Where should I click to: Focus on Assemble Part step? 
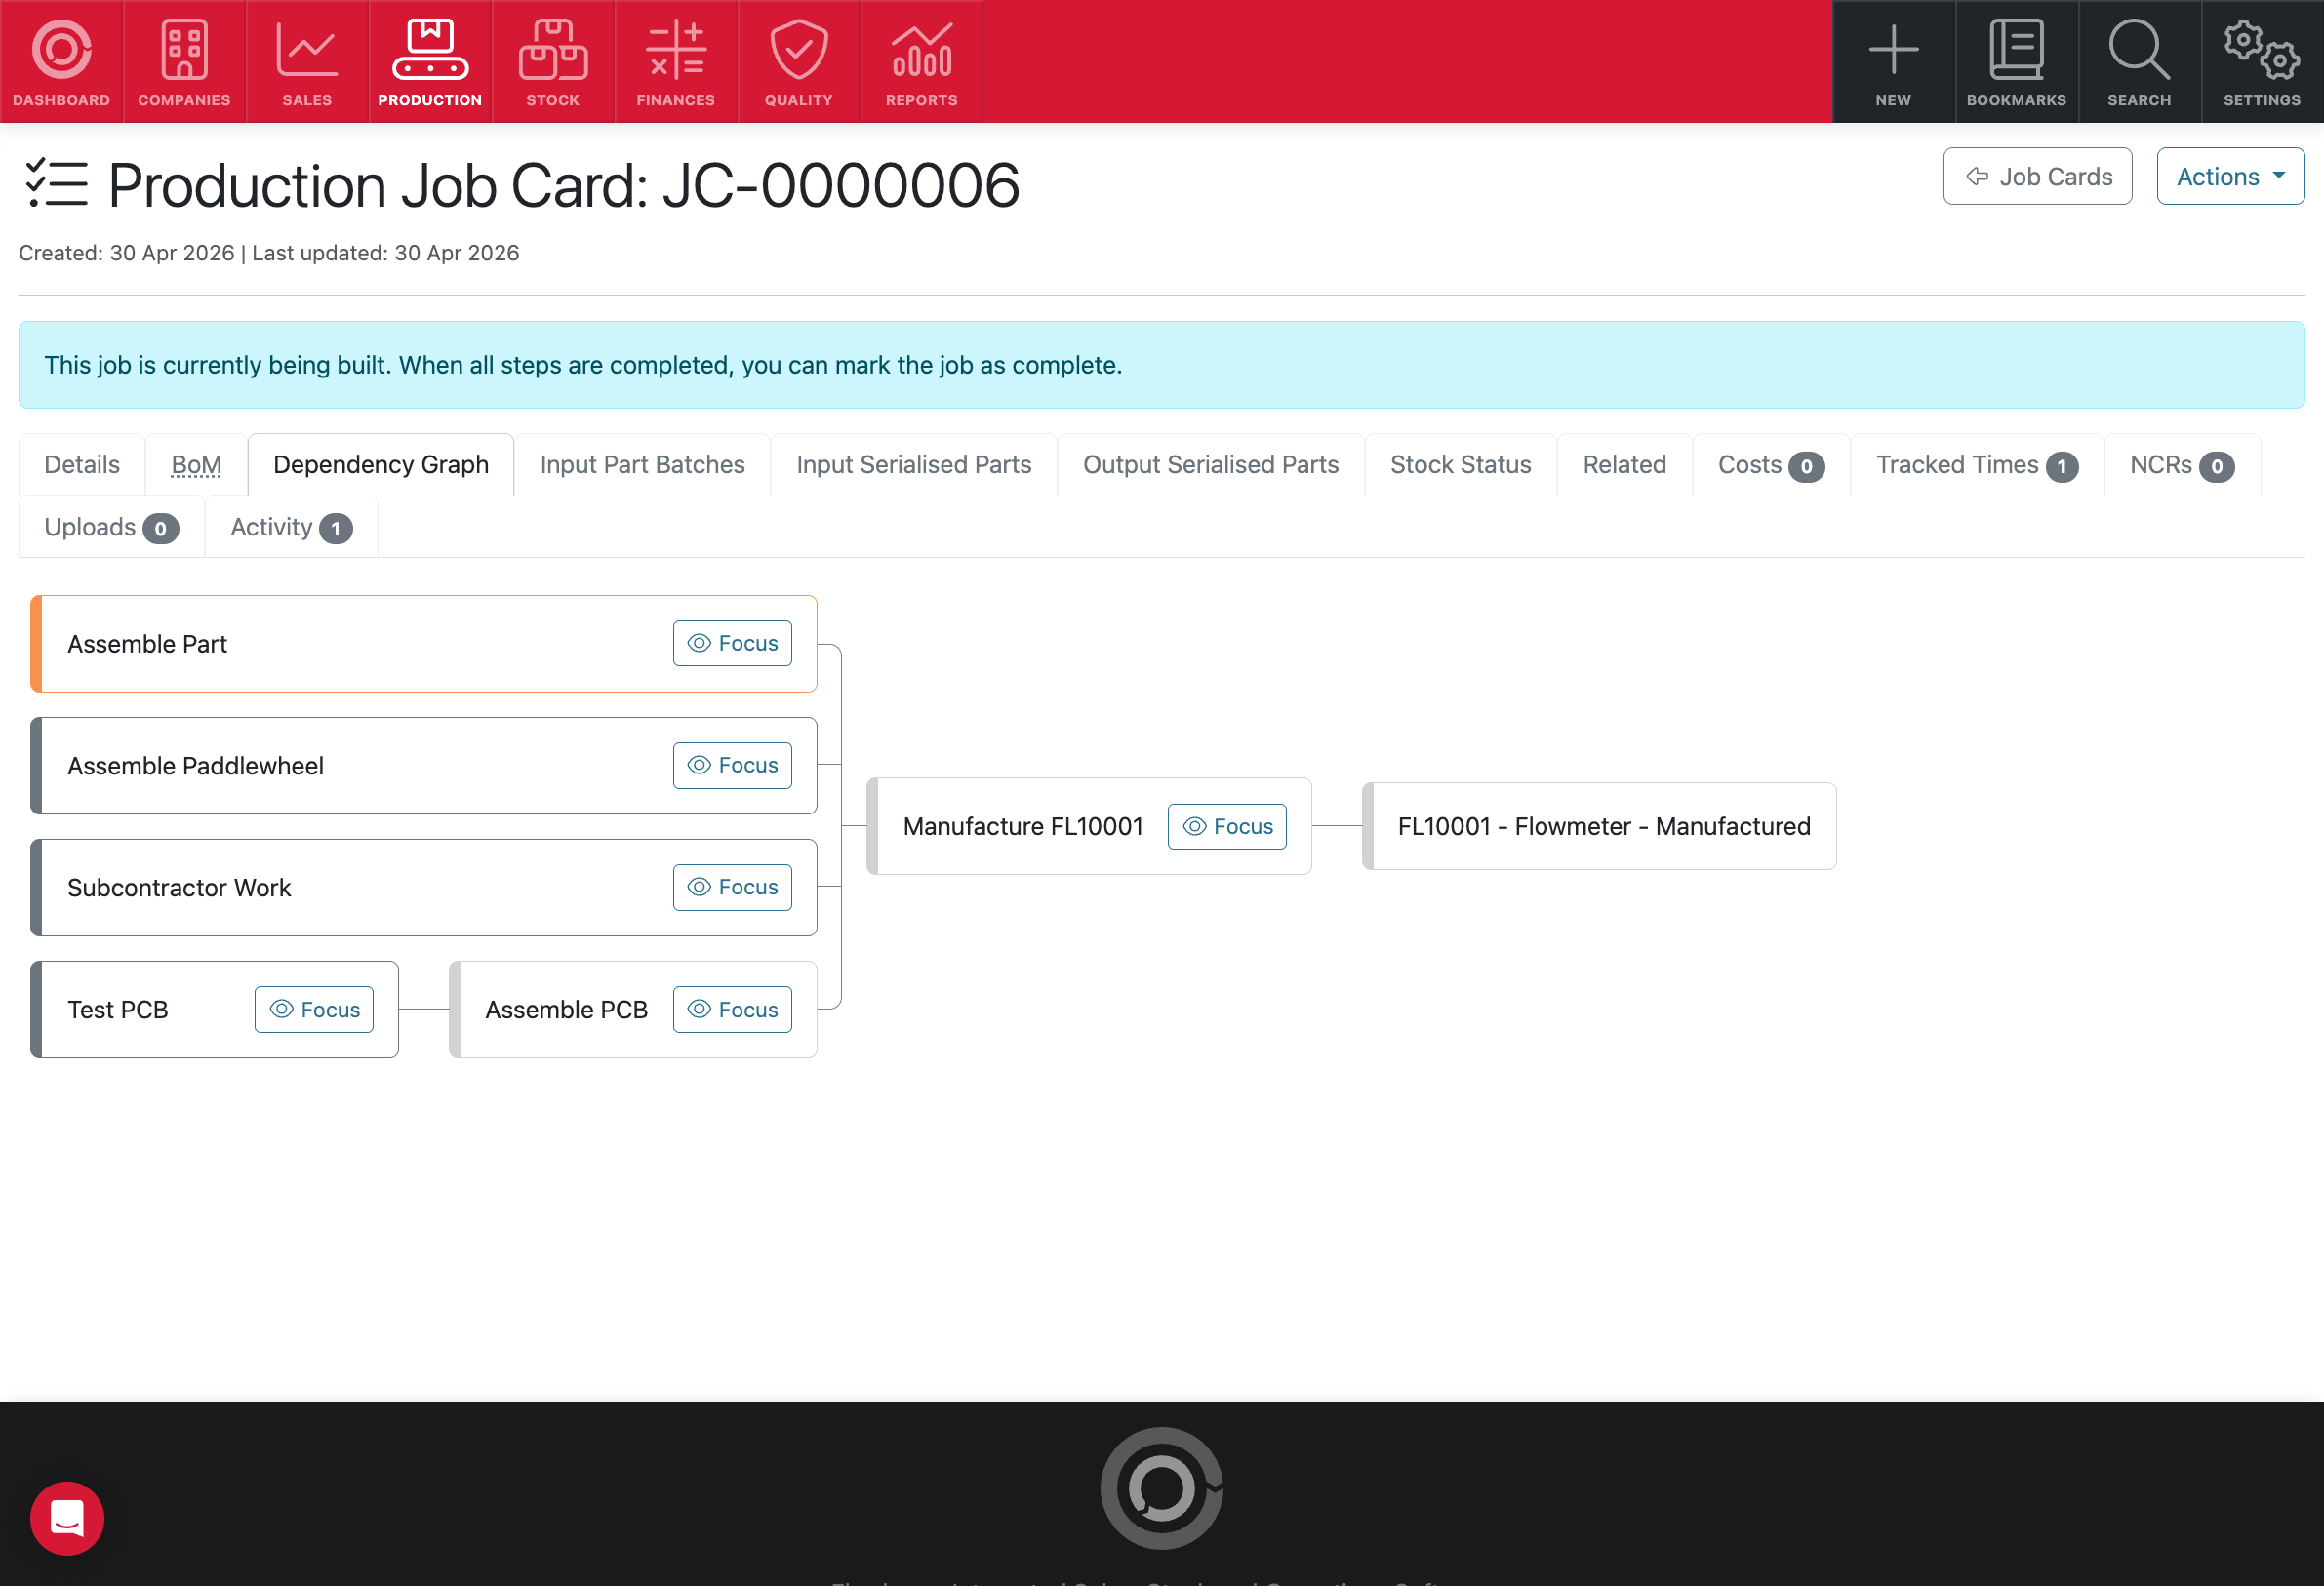point(732,643)
